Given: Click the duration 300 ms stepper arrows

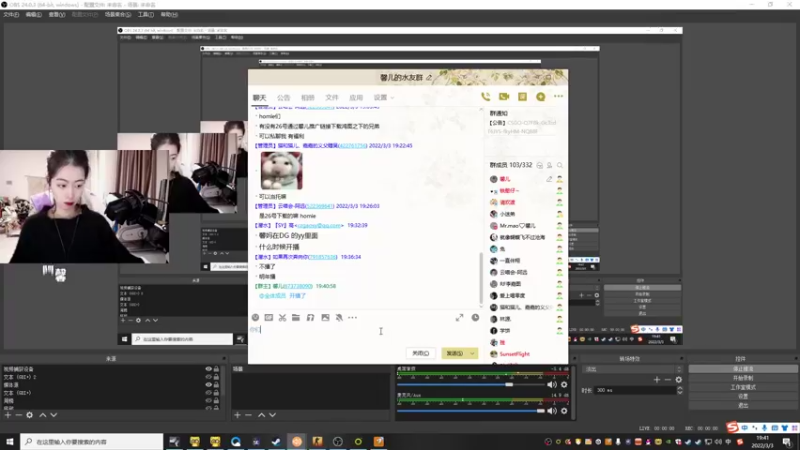Looking at the screenshot, I should tap(680, 390).
